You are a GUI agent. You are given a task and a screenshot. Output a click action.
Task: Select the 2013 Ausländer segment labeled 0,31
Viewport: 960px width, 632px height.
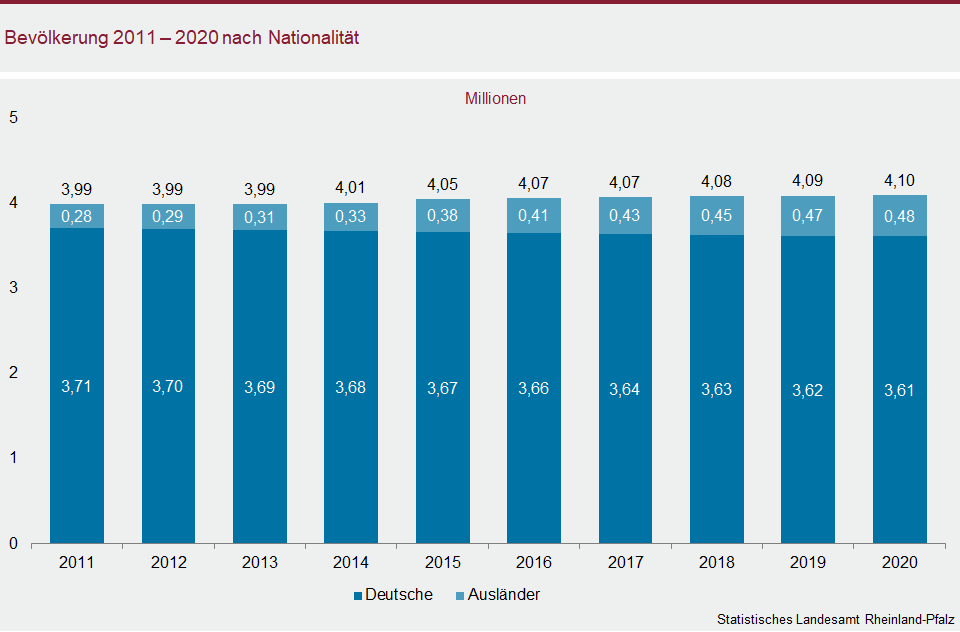click(x=260, y=217)
